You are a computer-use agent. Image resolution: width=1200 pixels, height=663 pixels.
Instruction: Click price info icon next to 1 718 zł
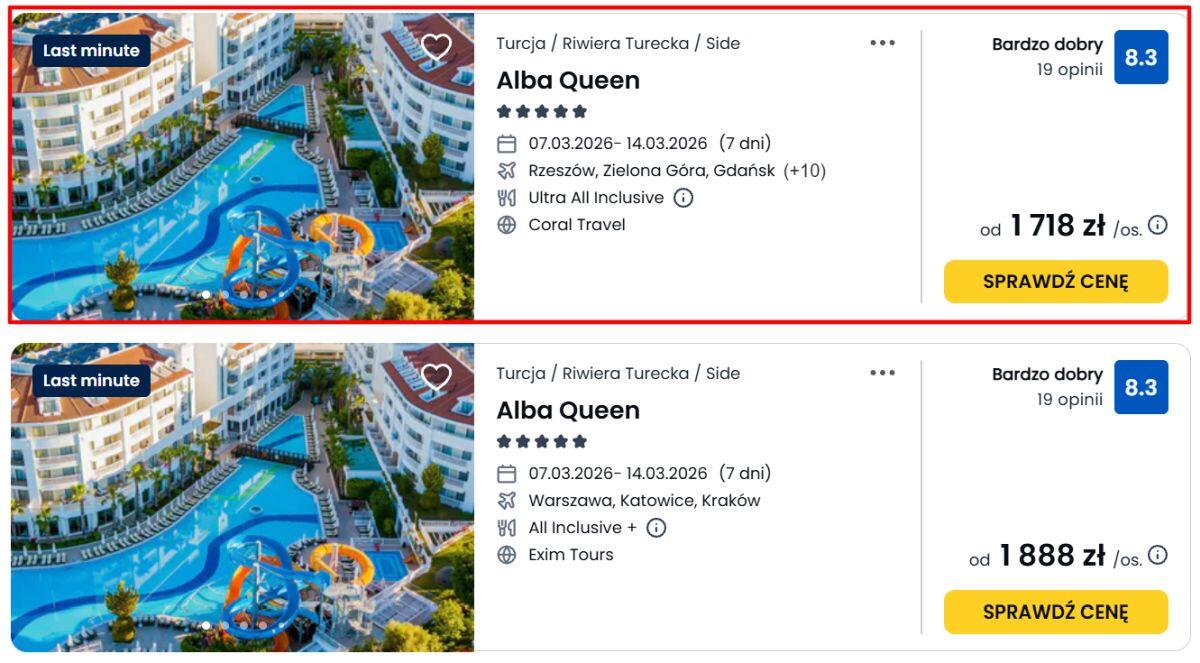click(1157, 225)
